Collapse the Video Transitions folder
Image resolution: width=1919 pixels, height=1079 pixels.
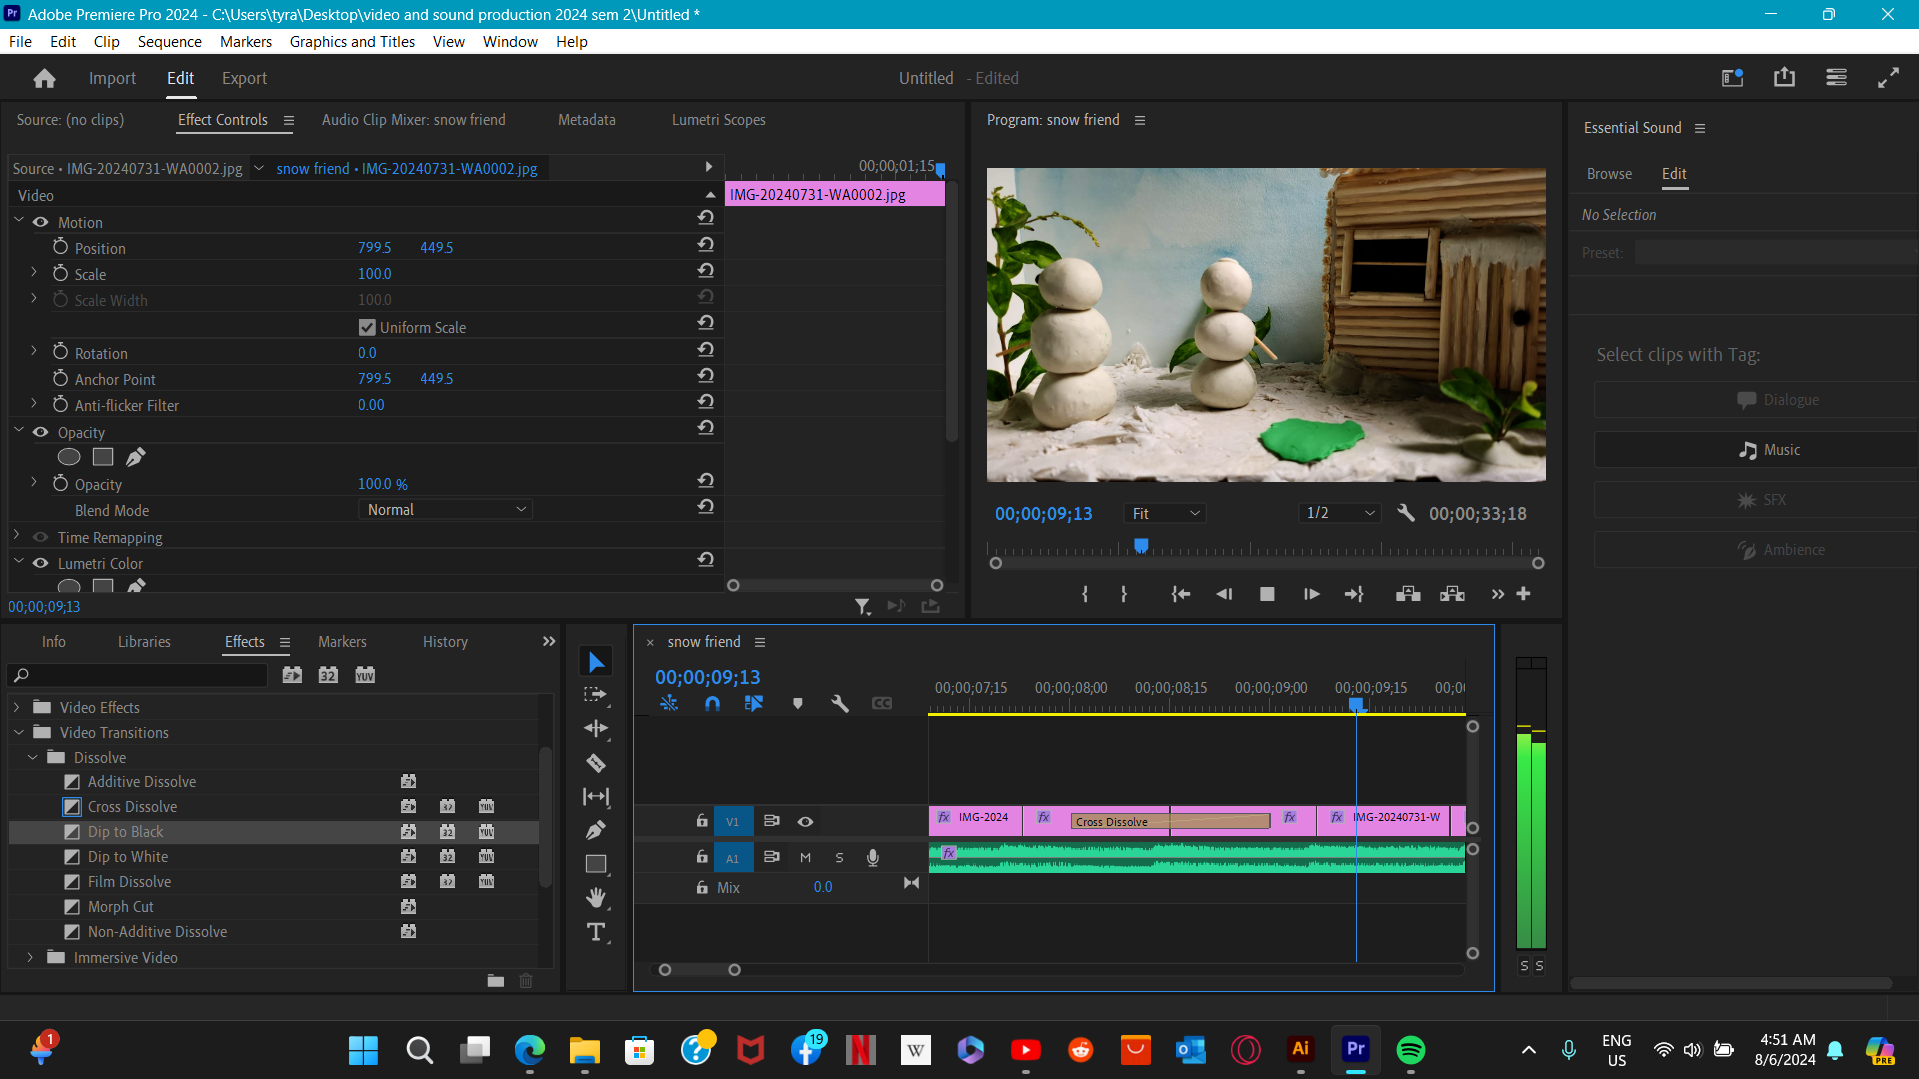[x=19, y=732]
